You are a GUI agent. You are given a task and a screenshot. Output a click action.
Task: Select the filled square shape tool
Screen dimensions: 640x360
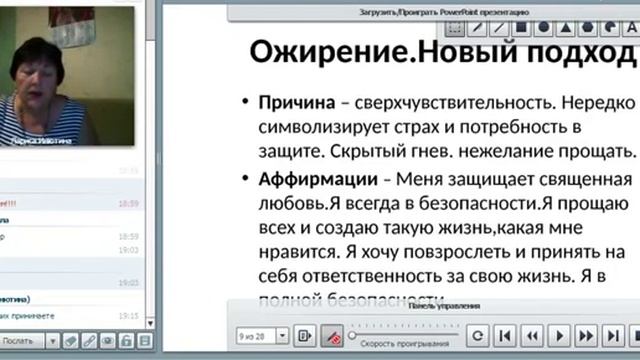click(x=521, y=28)
